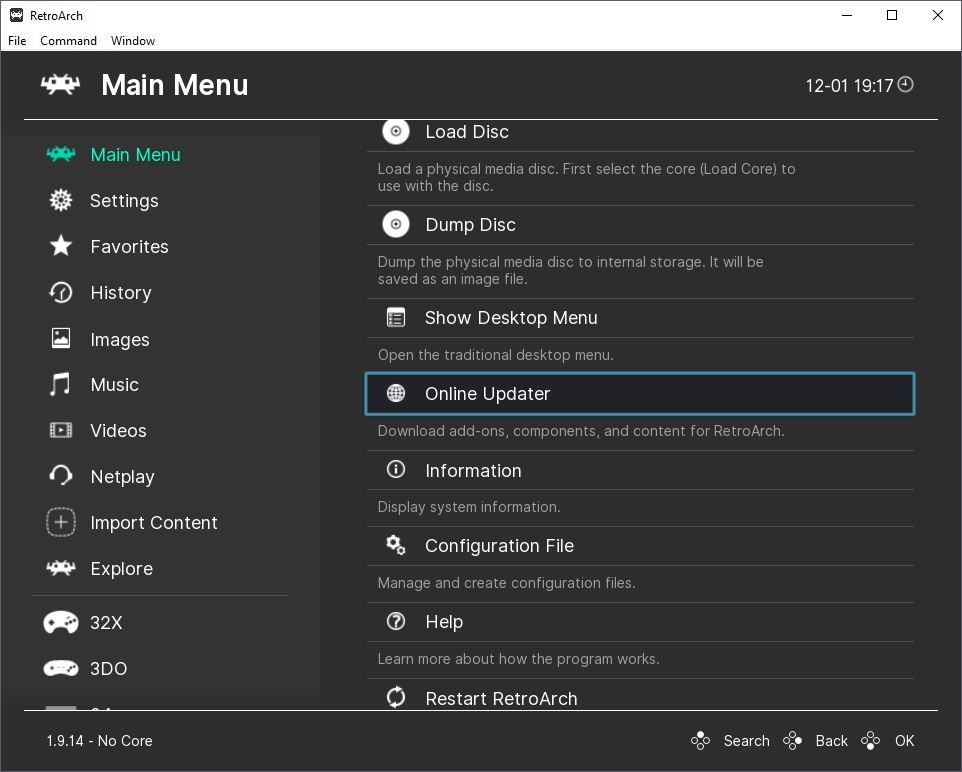Viewport: 962px width, 772px height.
Task: Open Favorites via the star icon
Action: [60, 246]
